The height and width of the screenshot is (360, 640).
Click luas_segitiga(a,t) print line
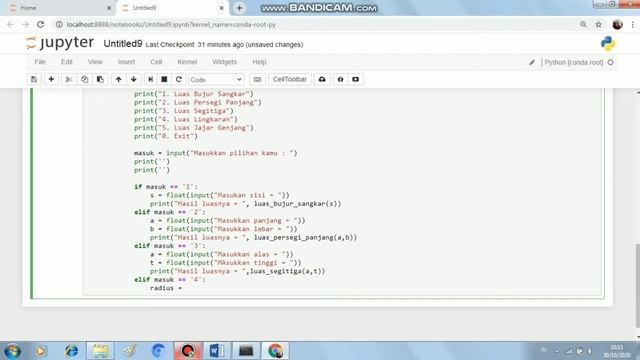pos(238,271)
